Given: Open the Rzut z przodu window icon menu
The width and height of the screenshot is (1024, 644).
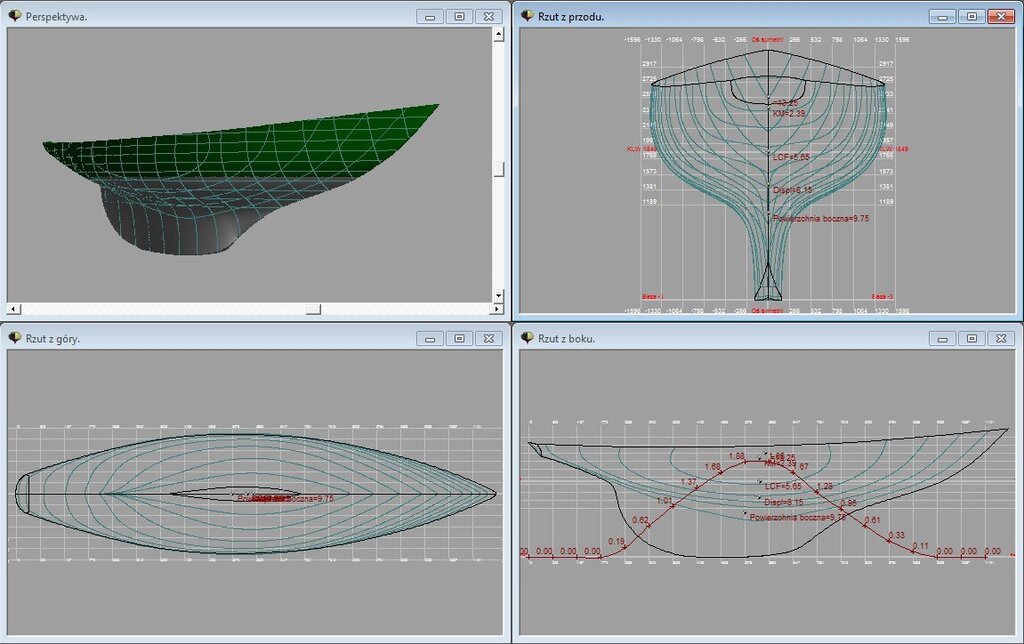Looking at the screenshot, I should coord(526,16).
